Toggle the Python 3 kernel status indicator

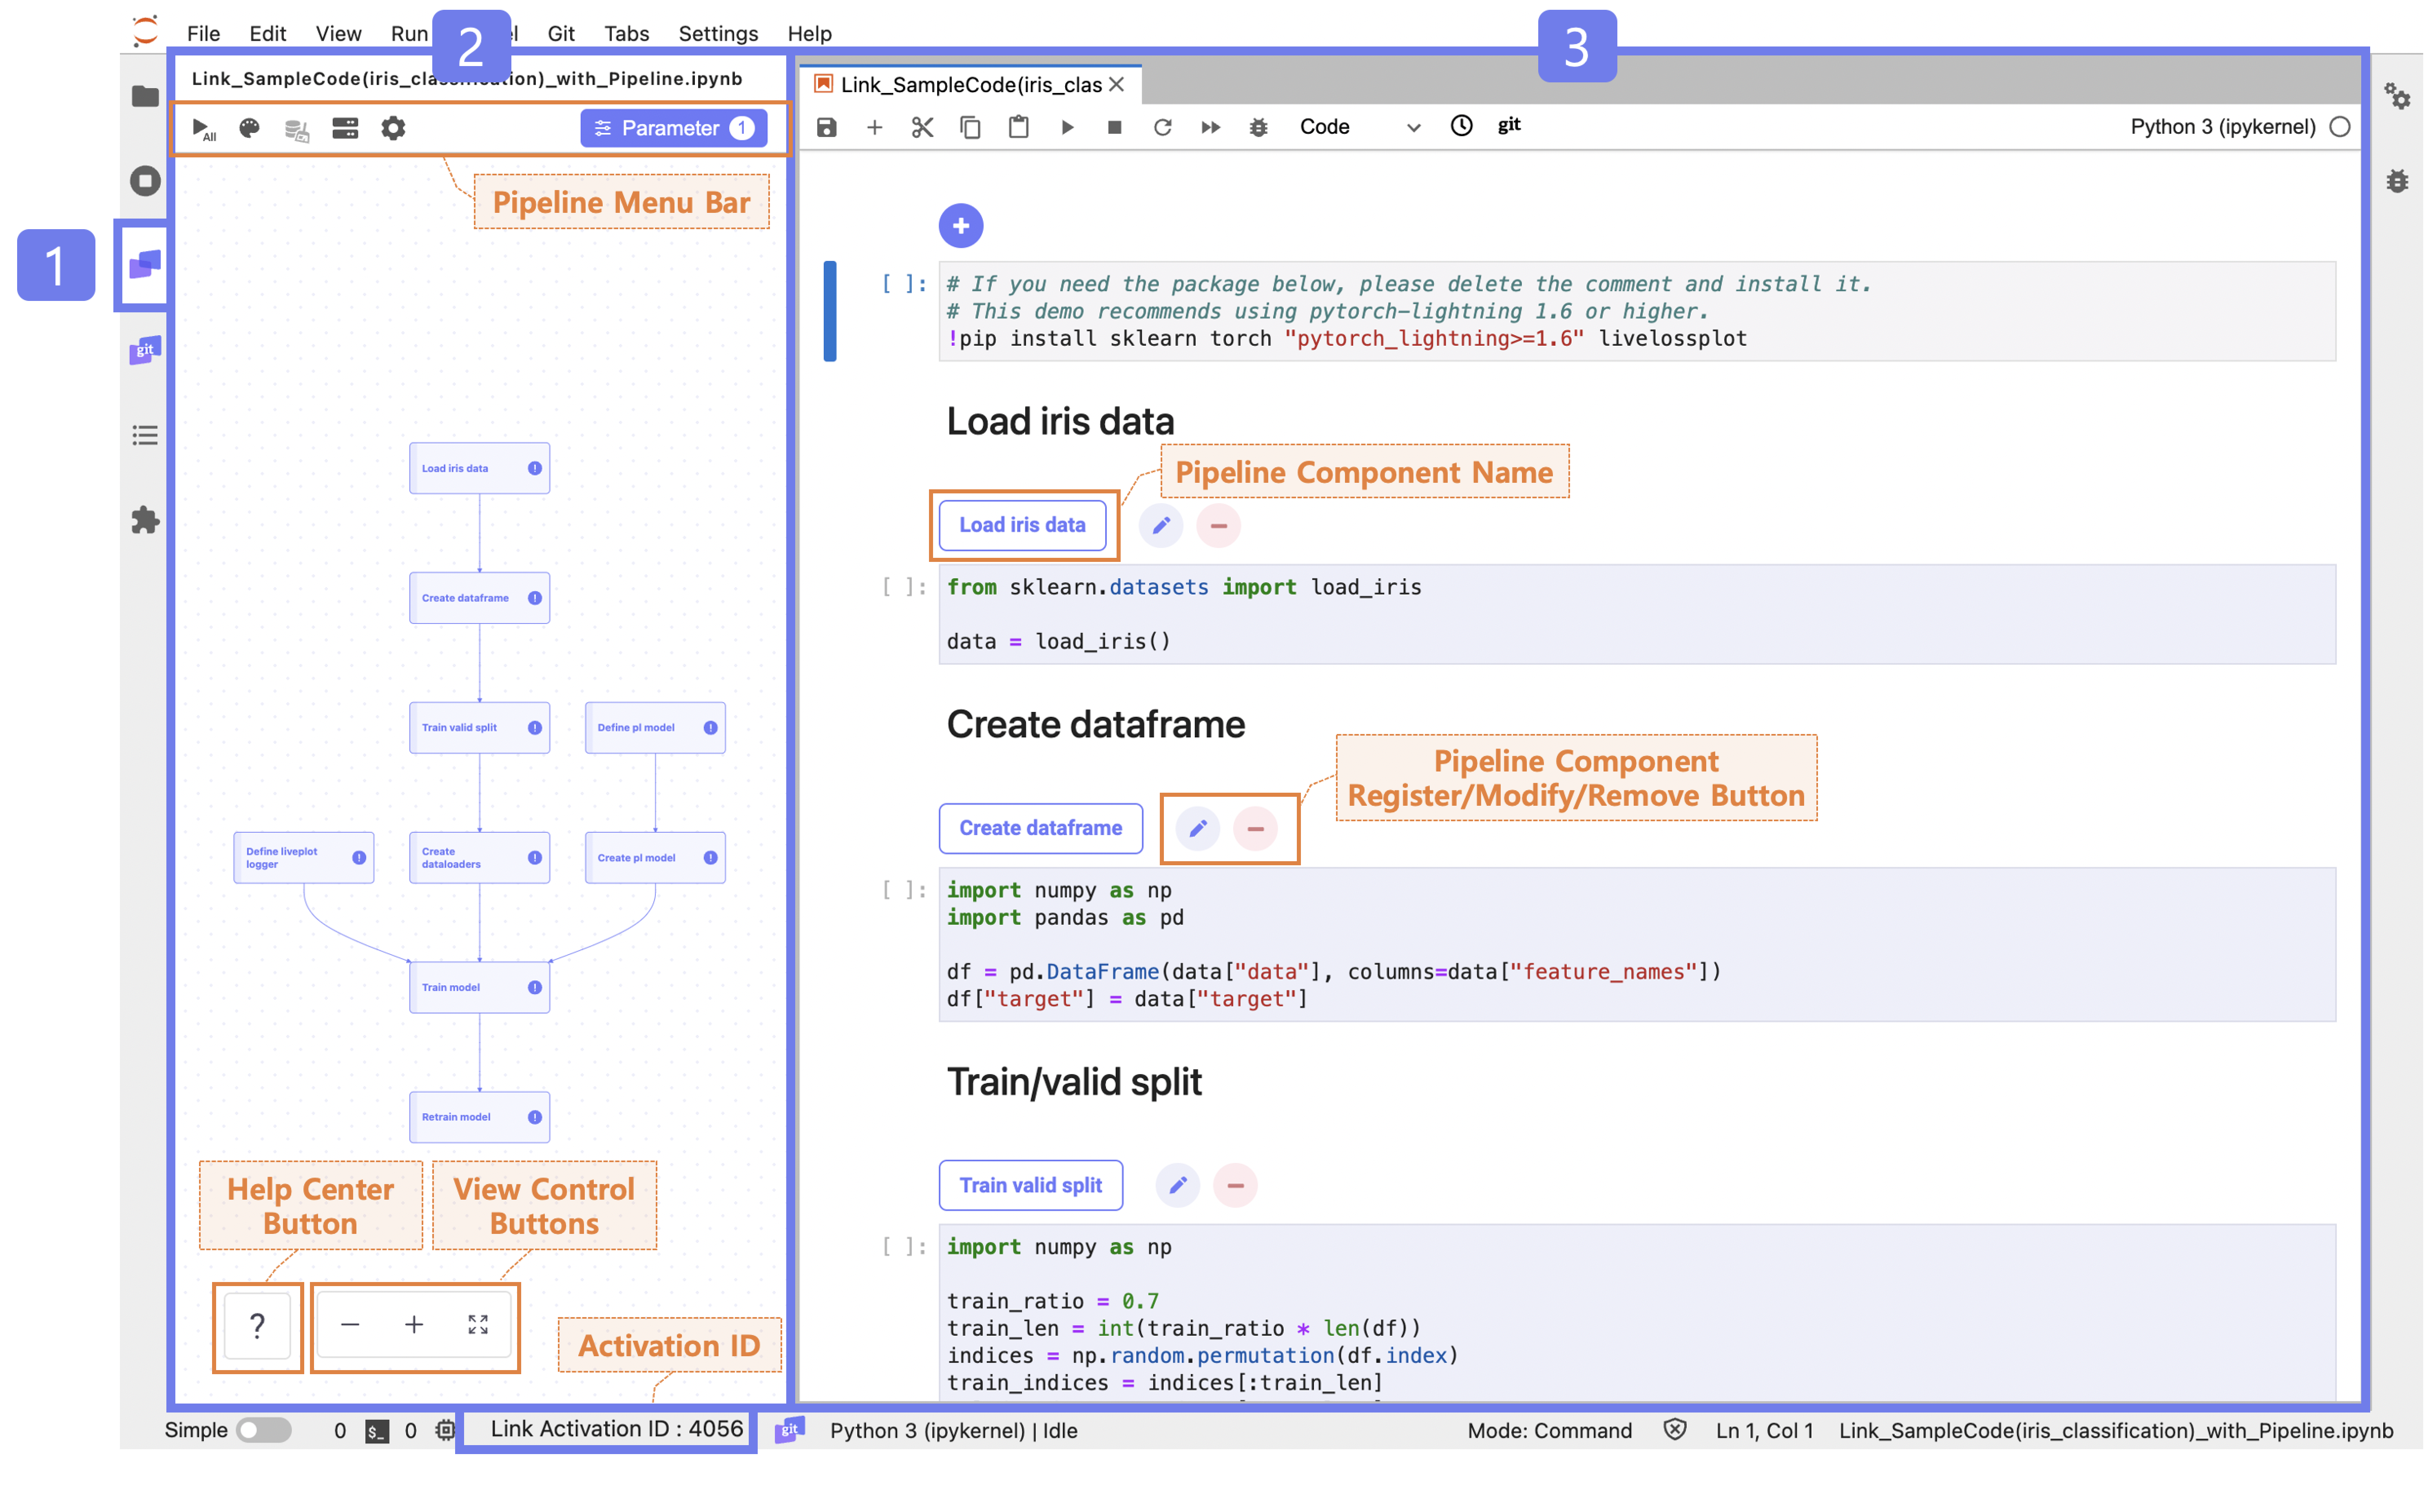click(x=2339, y=127)
